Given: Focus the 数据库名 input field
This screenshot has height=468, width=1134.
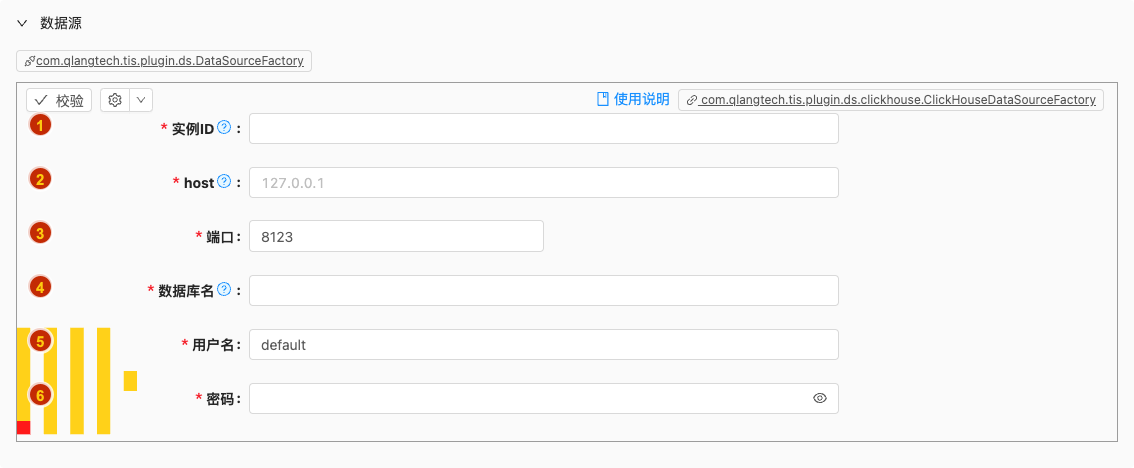Looking at the screenshot, I should tap(543, 291).
